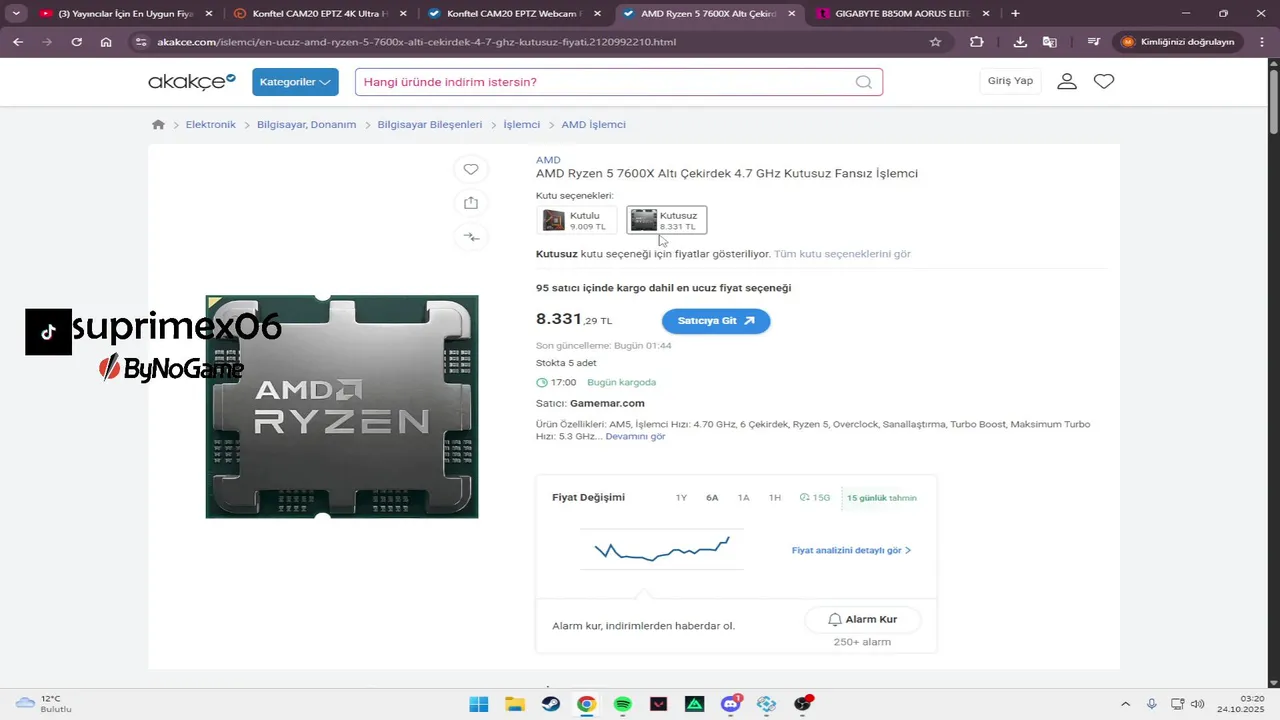This screenshot has width=1280, height=720.
Task: Open Tüm kutu seçeneklerini gör link
Action: point(842,254)
